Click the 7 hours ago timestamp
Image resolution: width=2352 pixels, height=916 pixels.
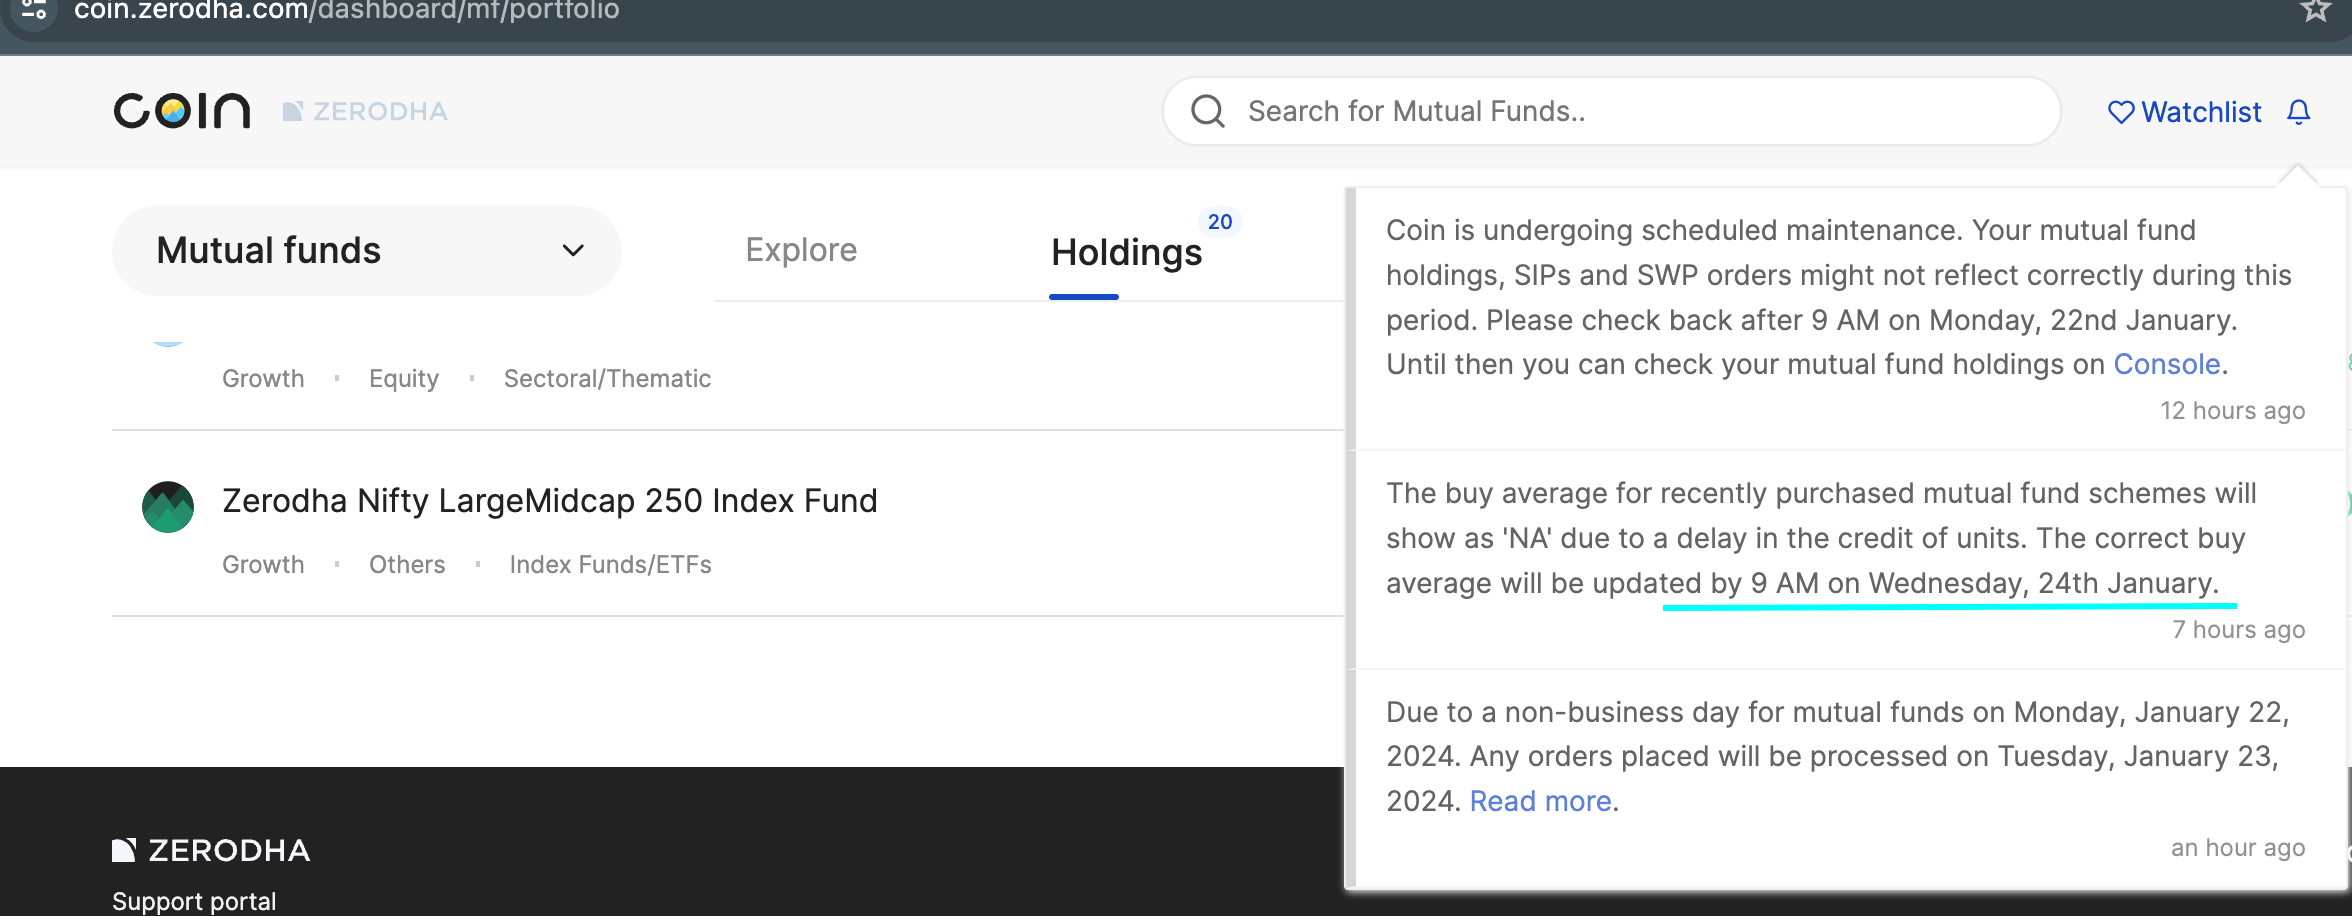coord(2238,630)
